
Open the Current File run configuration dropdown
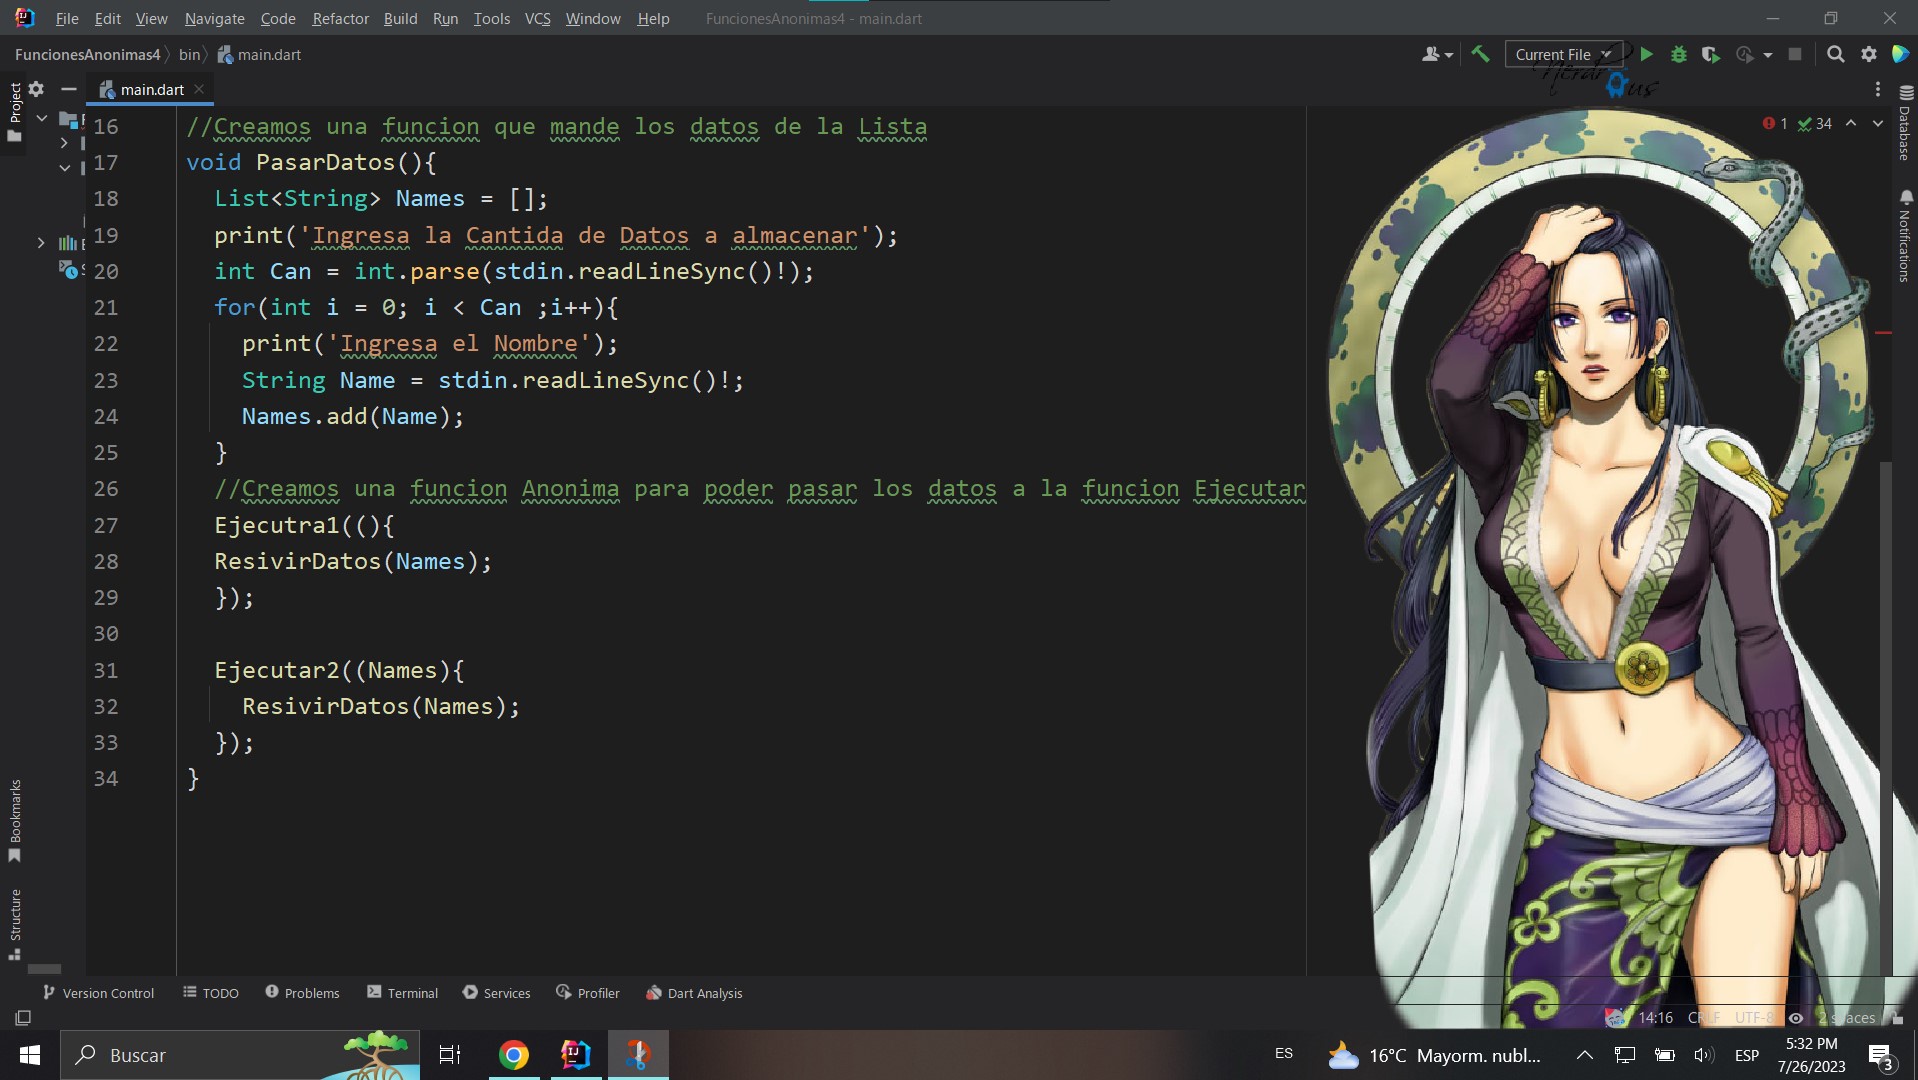pyautogui.click(x=1561, y=55)
